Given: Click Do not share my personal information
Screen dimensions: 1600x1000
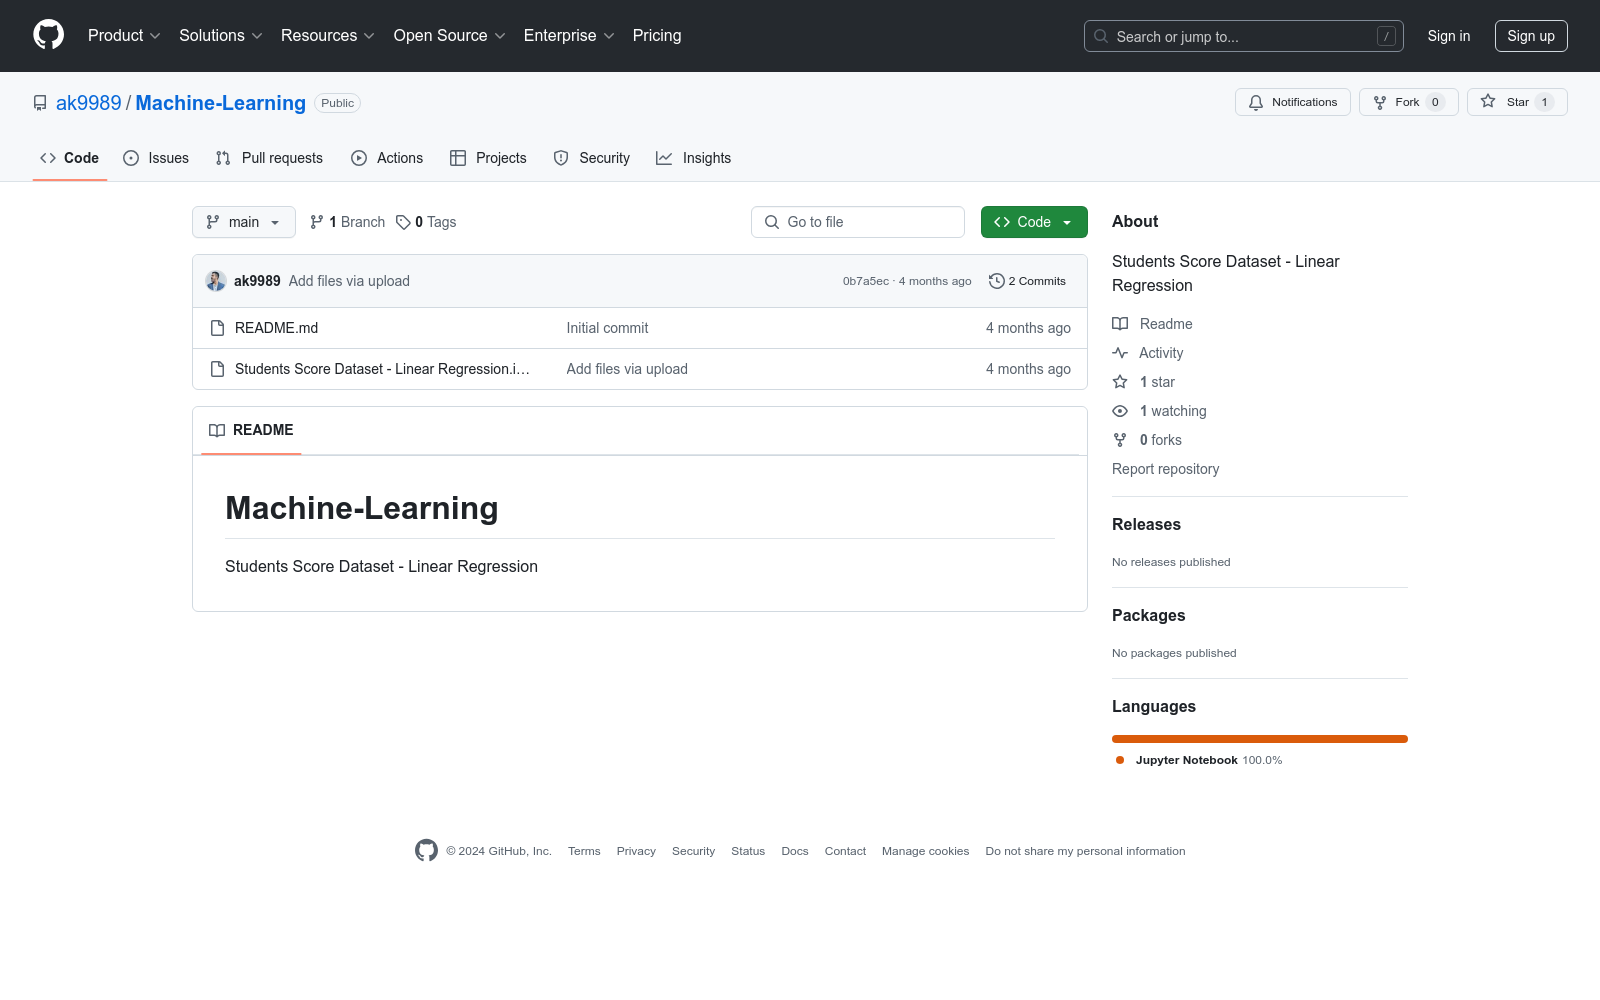Looking at the screenshot, I should [x=1085, y=851].
